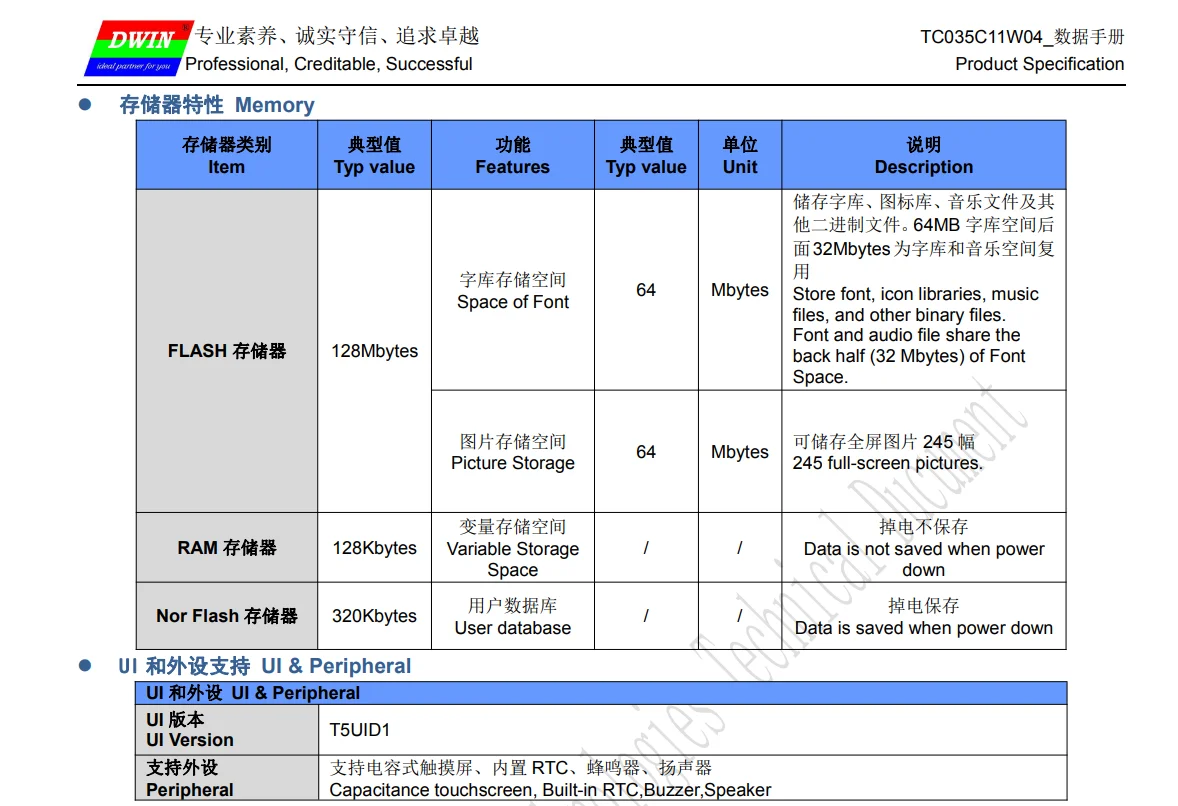
Task: Click the 'Product Specification' header text
Action: pyautogui.click(x=1039, y=65)
